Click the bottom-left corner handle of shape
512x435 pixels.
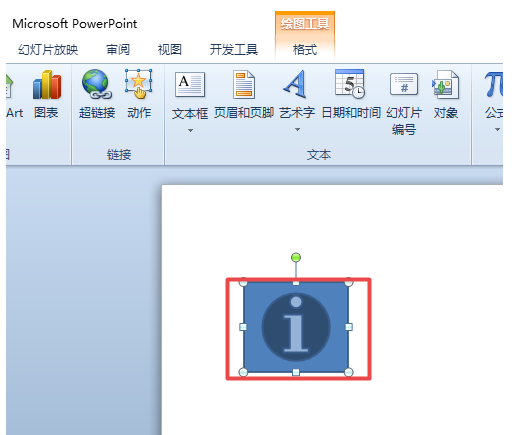coord(243,372)
